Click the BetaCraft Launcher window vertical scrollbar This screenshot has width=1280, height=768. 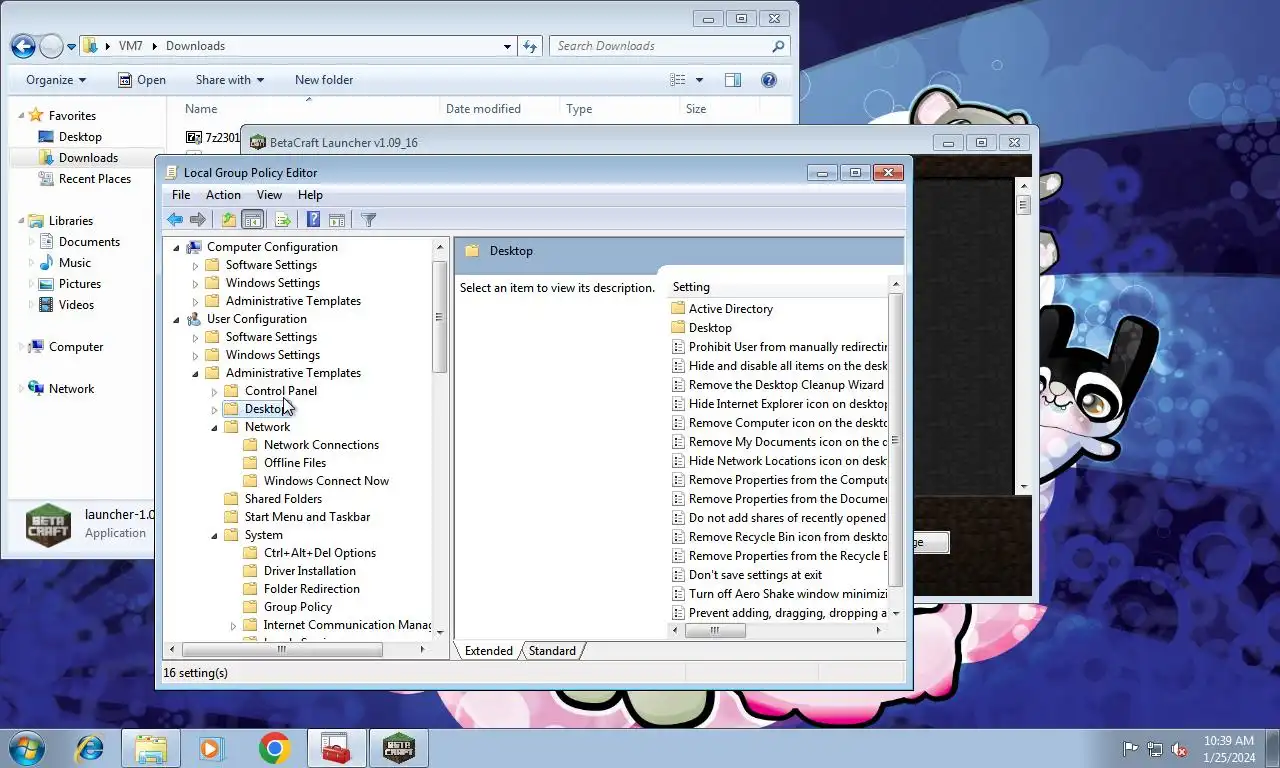(1023, 335)
